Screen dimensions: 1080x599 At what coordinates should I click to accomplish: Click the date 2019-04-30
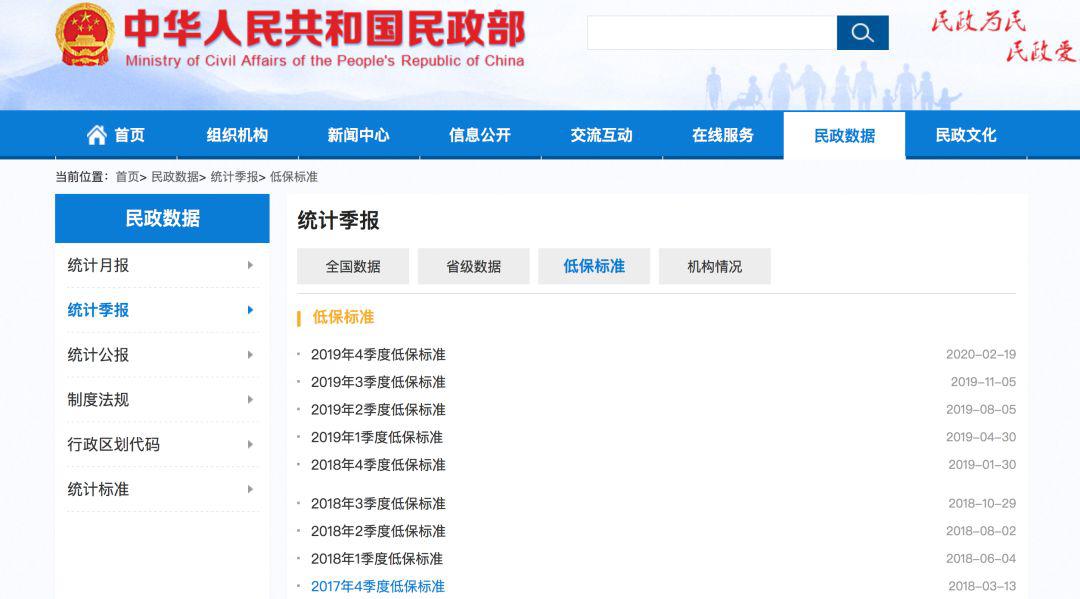coord(981,437)
